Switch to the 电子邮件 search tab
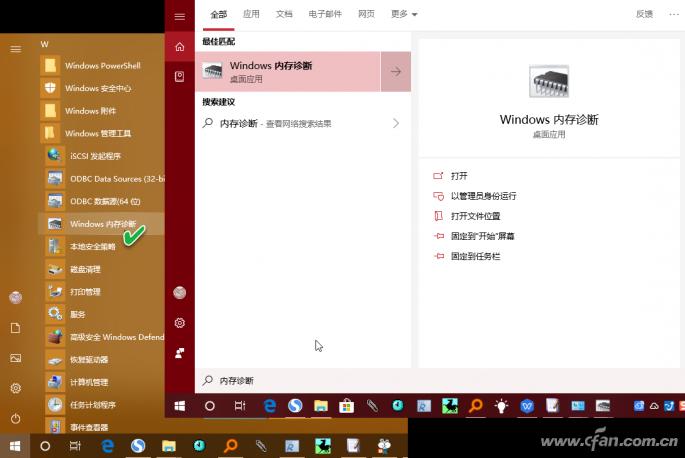The image size is (685, 458). (325, 14)
